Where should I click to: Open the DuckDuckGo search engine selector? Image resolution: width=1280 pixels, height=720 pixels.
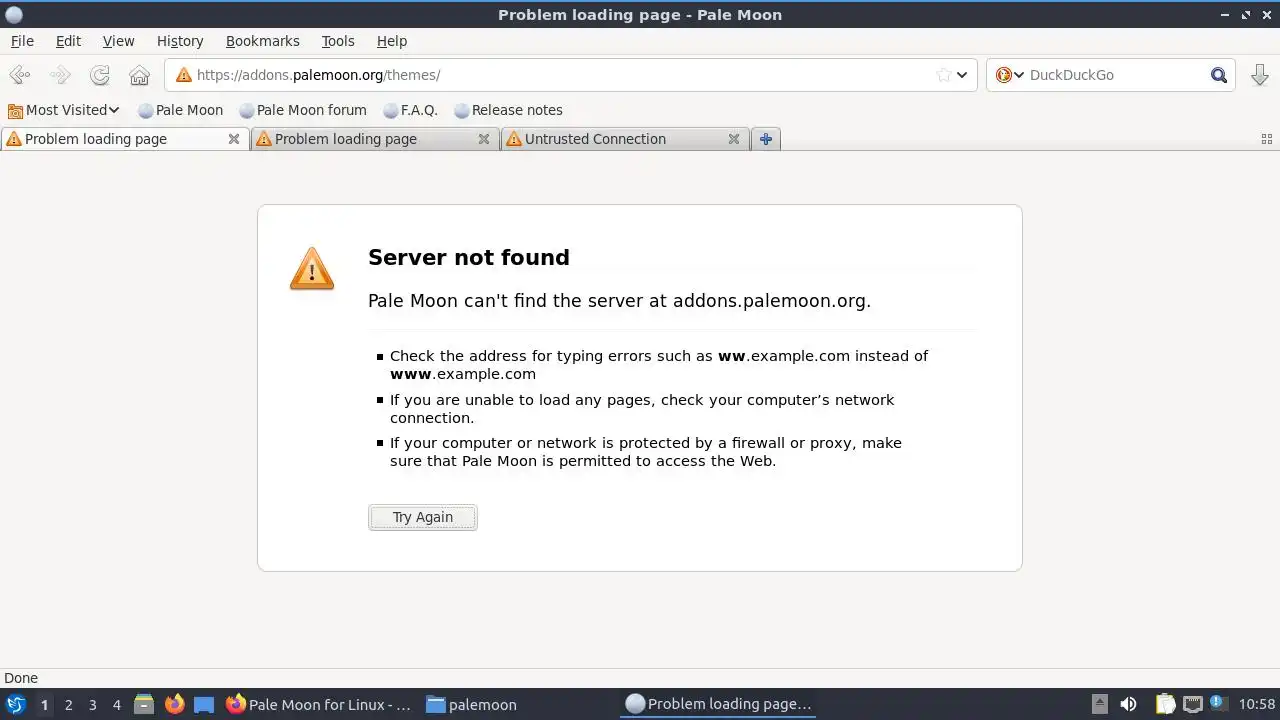pyautogui.click(x=1009, y=75)
